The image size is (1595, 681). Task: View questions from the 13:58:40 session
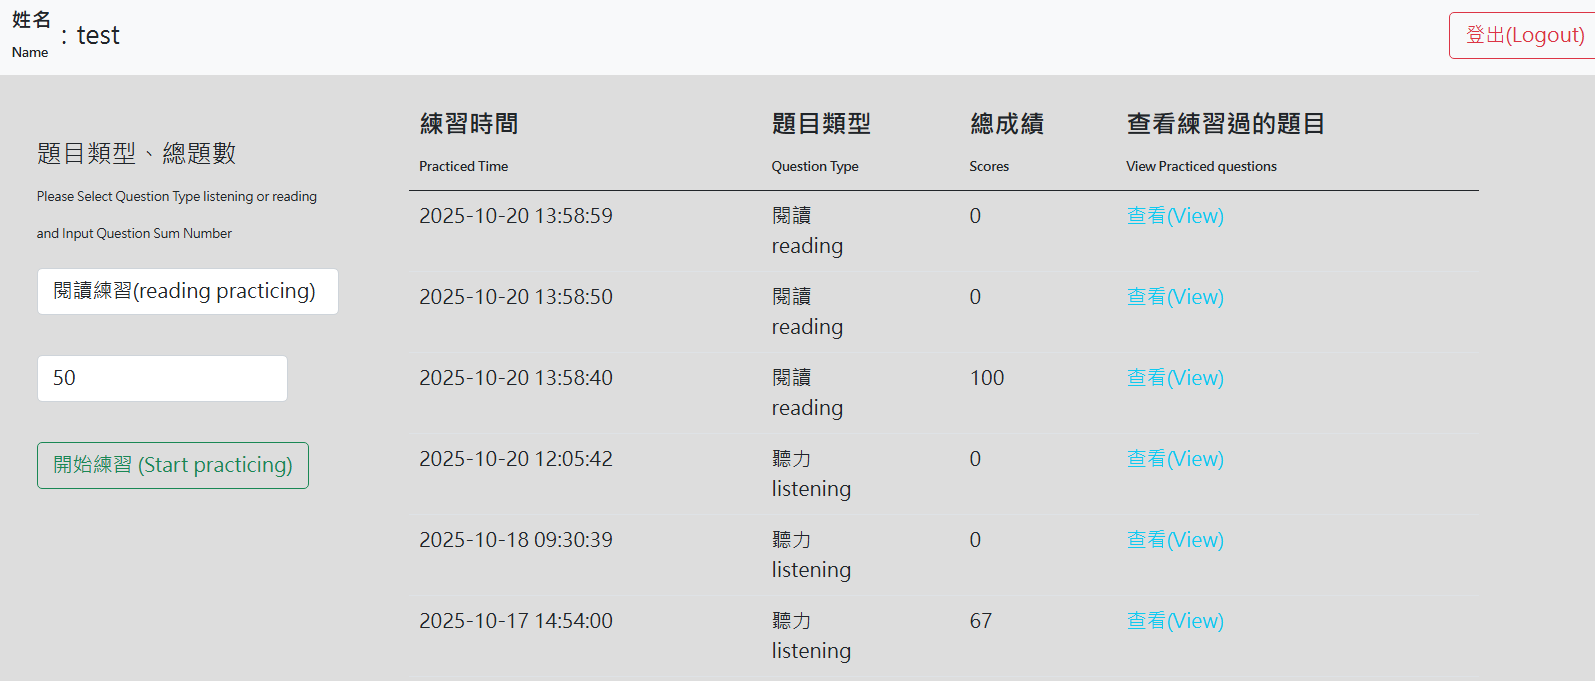1175,378
